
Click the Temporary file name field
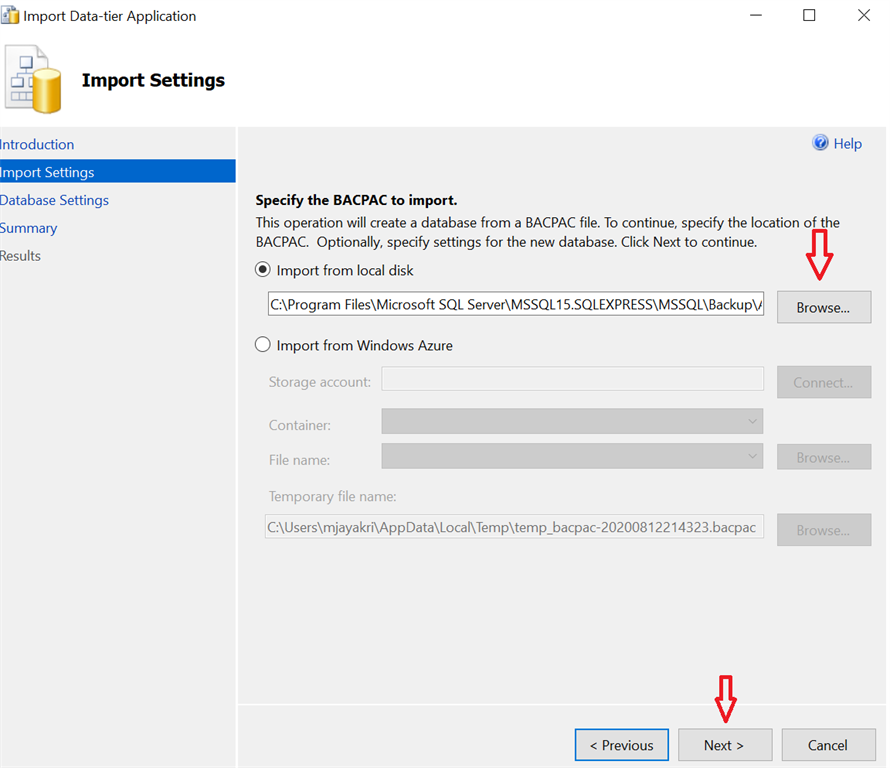514,526
